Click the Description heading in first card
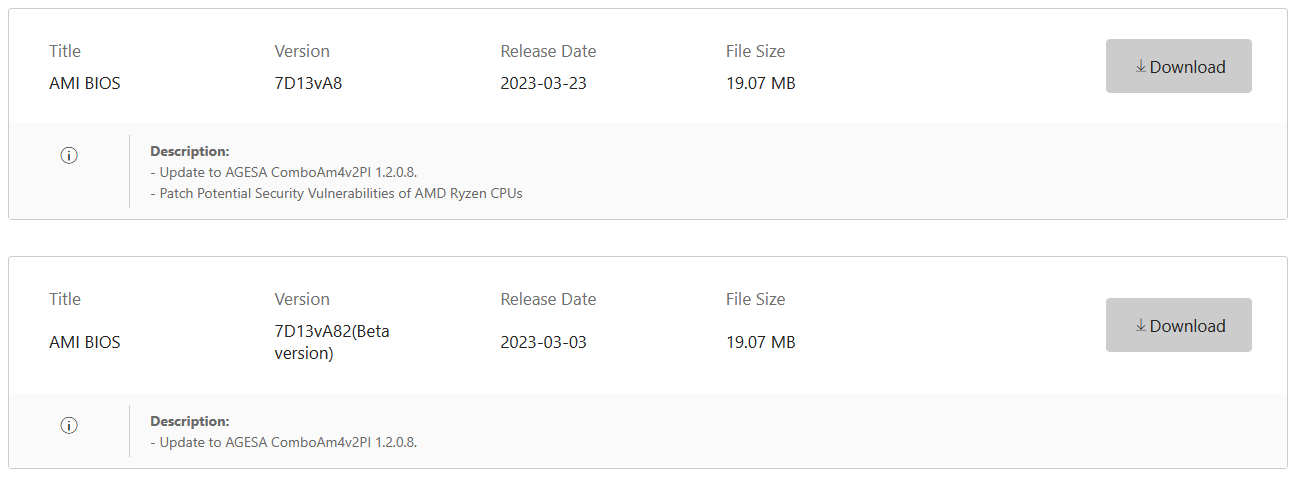 pos(190,152)
